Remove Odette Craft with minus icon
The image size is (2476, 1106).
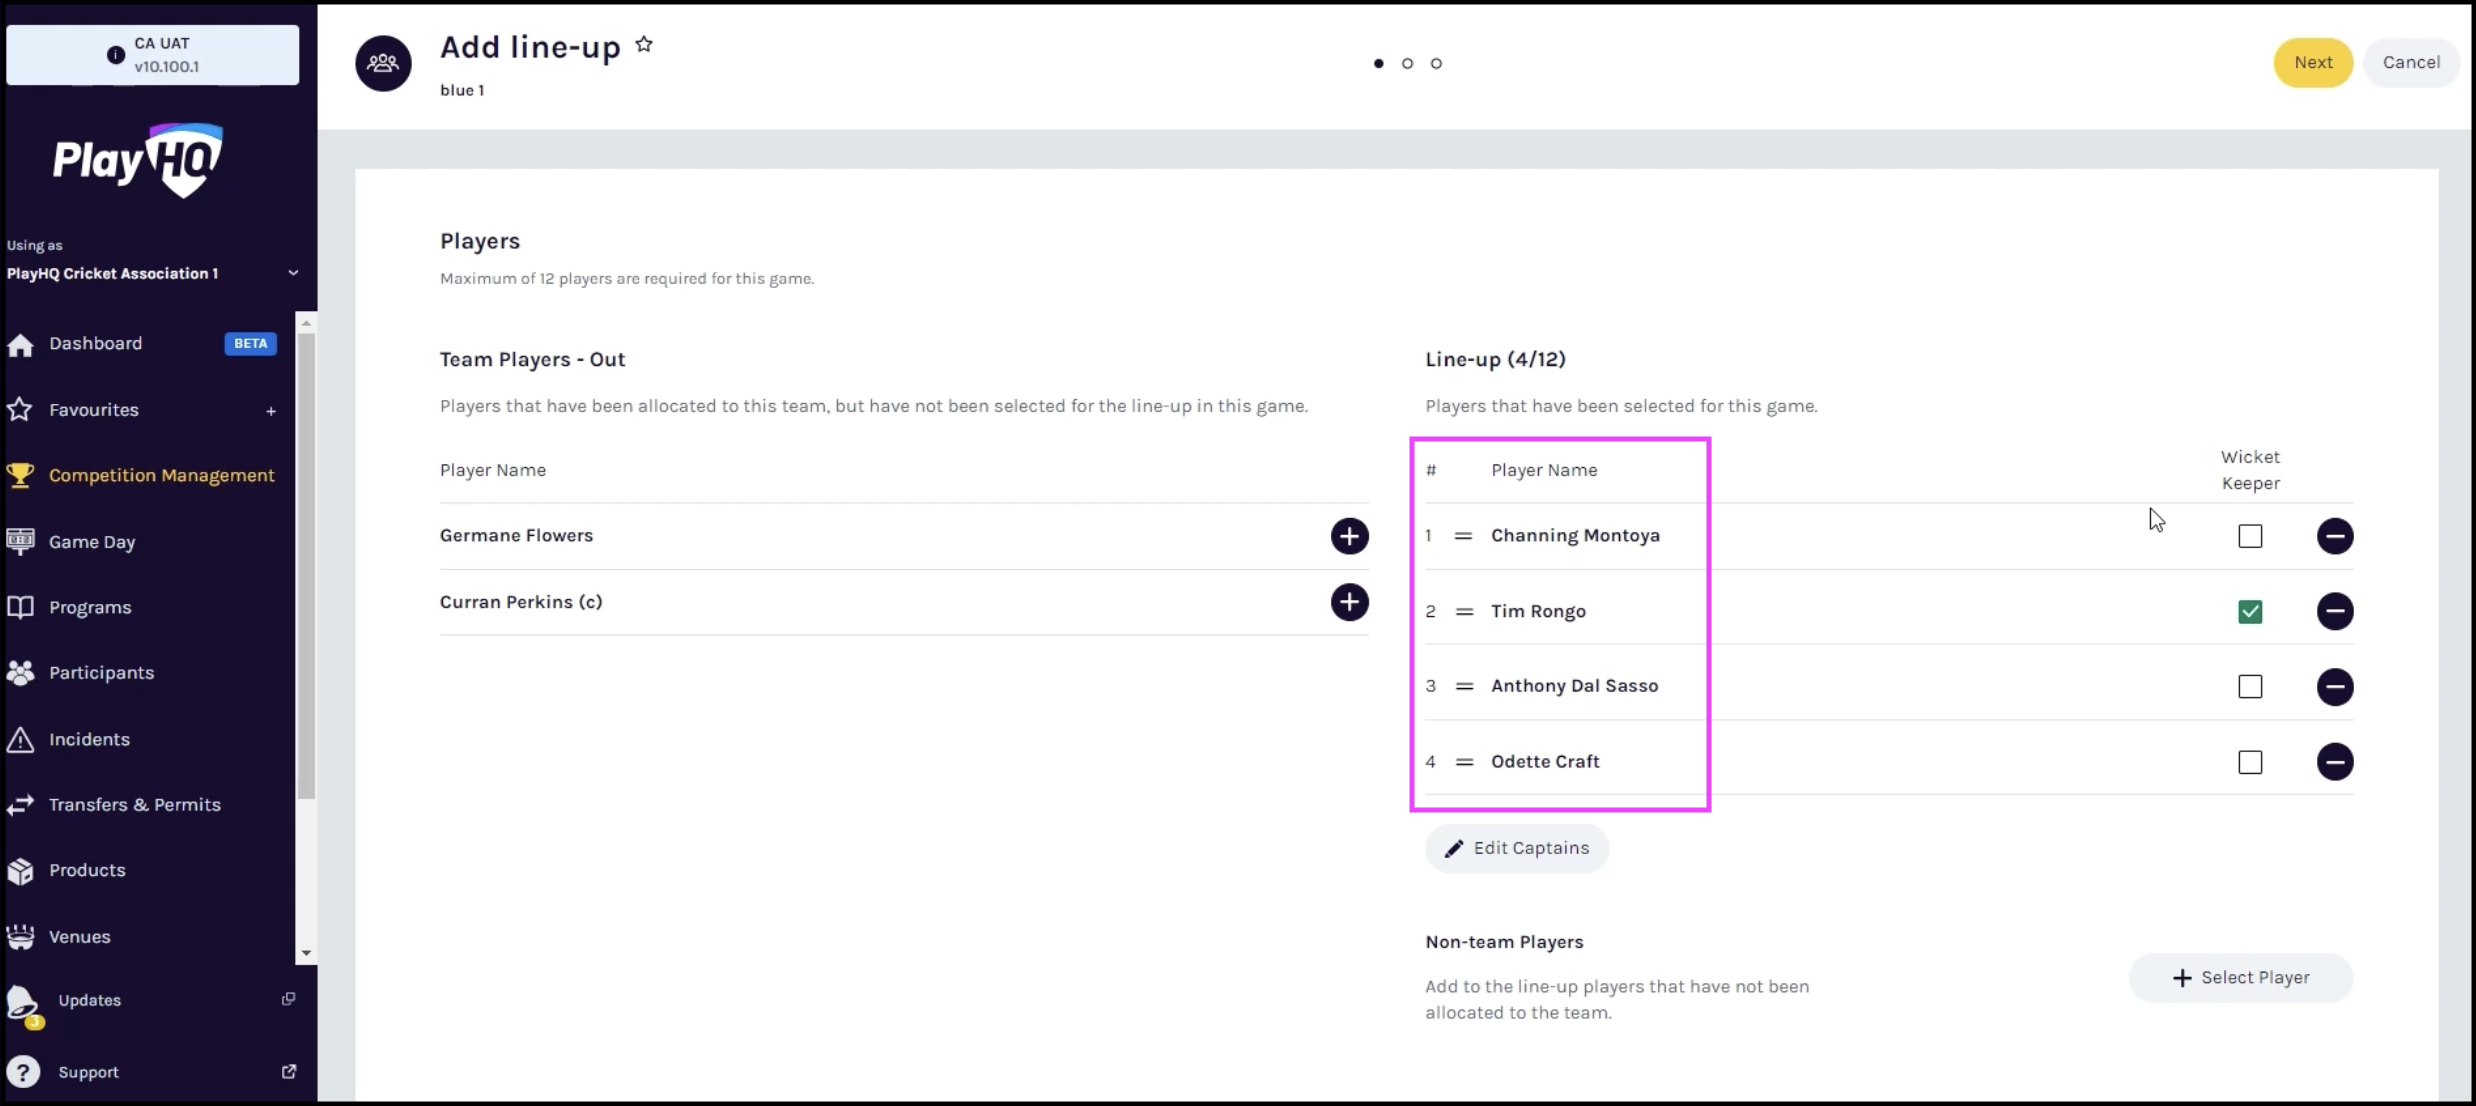[2334, 762]
